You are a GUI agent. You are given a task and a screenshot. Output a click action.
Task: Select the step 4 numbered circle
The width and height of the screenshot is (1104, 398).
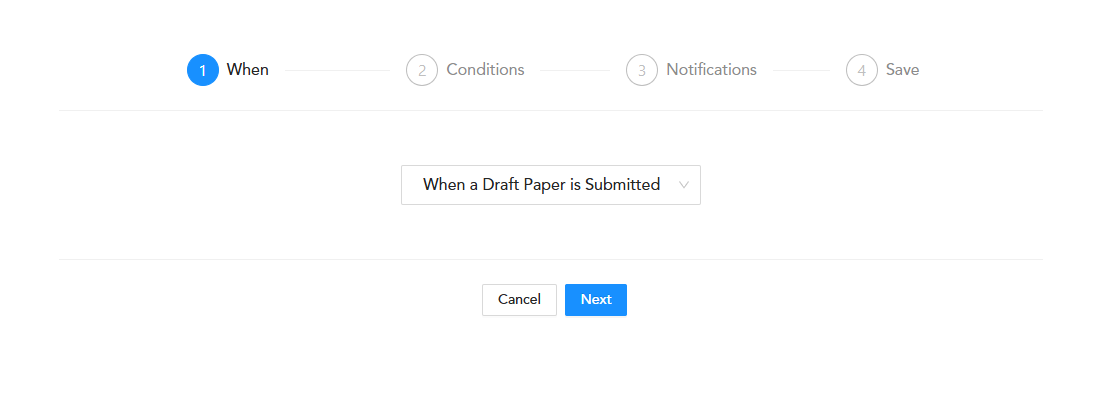coord(861,70)
